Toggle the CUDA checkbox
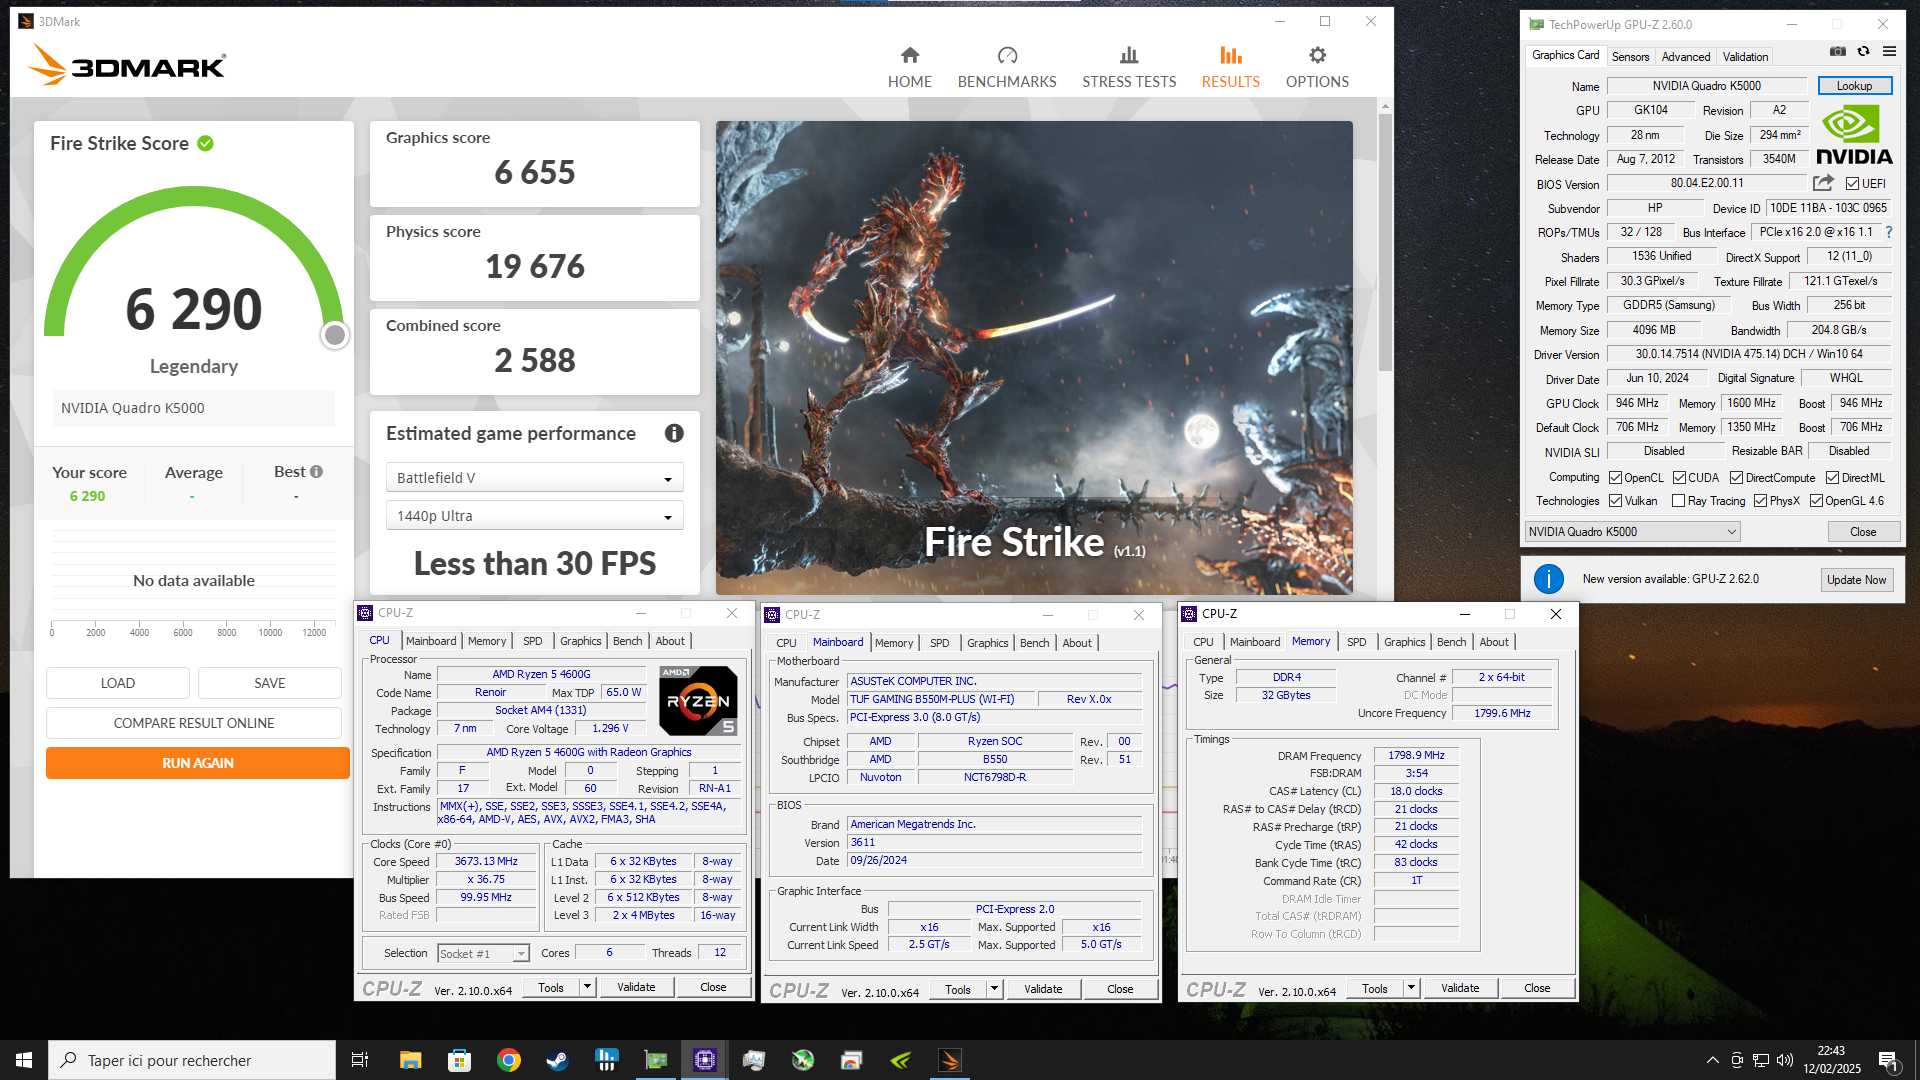This screenshot has width=1920, height=1080. (x=1679, y=478)
